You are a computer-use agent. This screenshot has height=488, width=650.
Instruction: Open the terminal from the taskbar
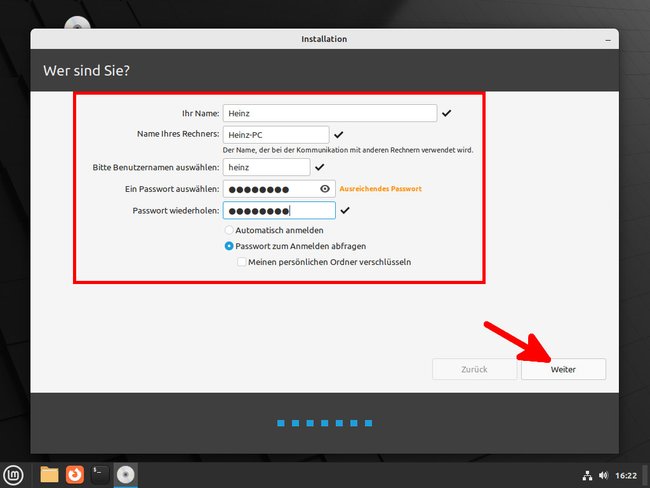[x=100, y=475]
